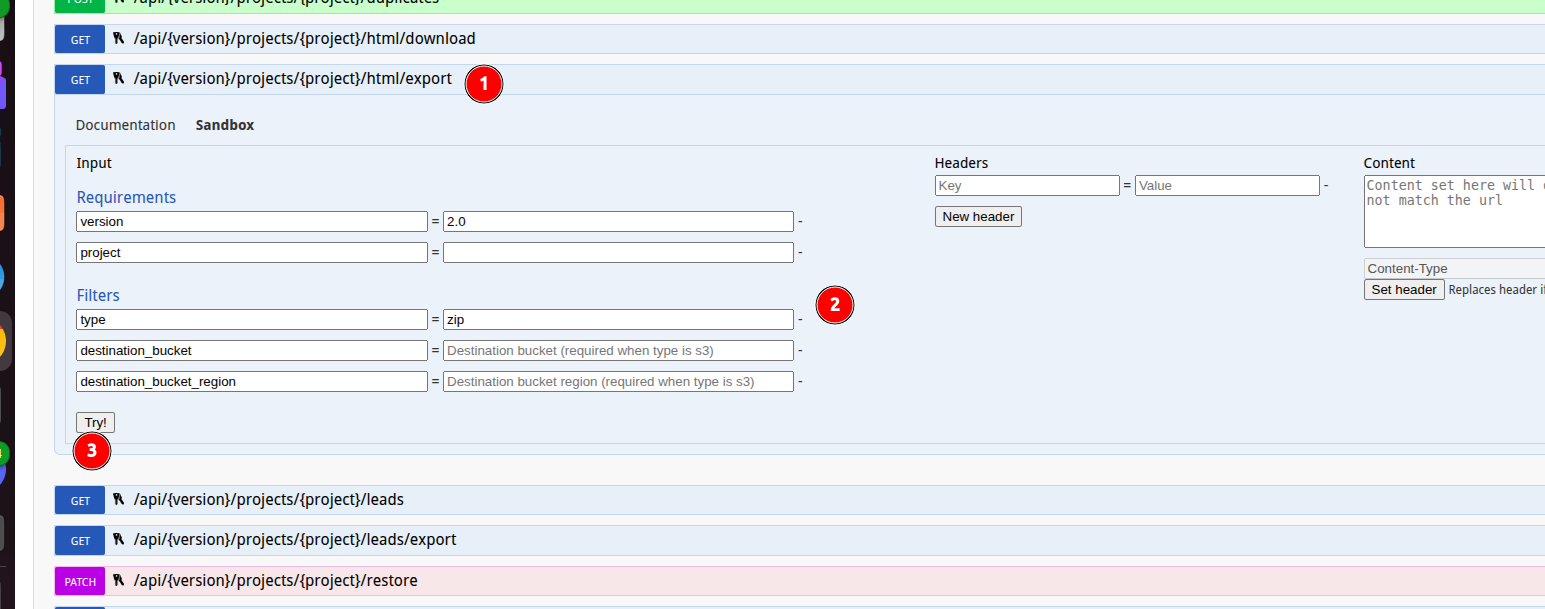Image resolution: width=1545 pixels, height=609 pixels.
Task: Remove the header row via its dash
Action: pyautogui.click(x=1326, y=186)
